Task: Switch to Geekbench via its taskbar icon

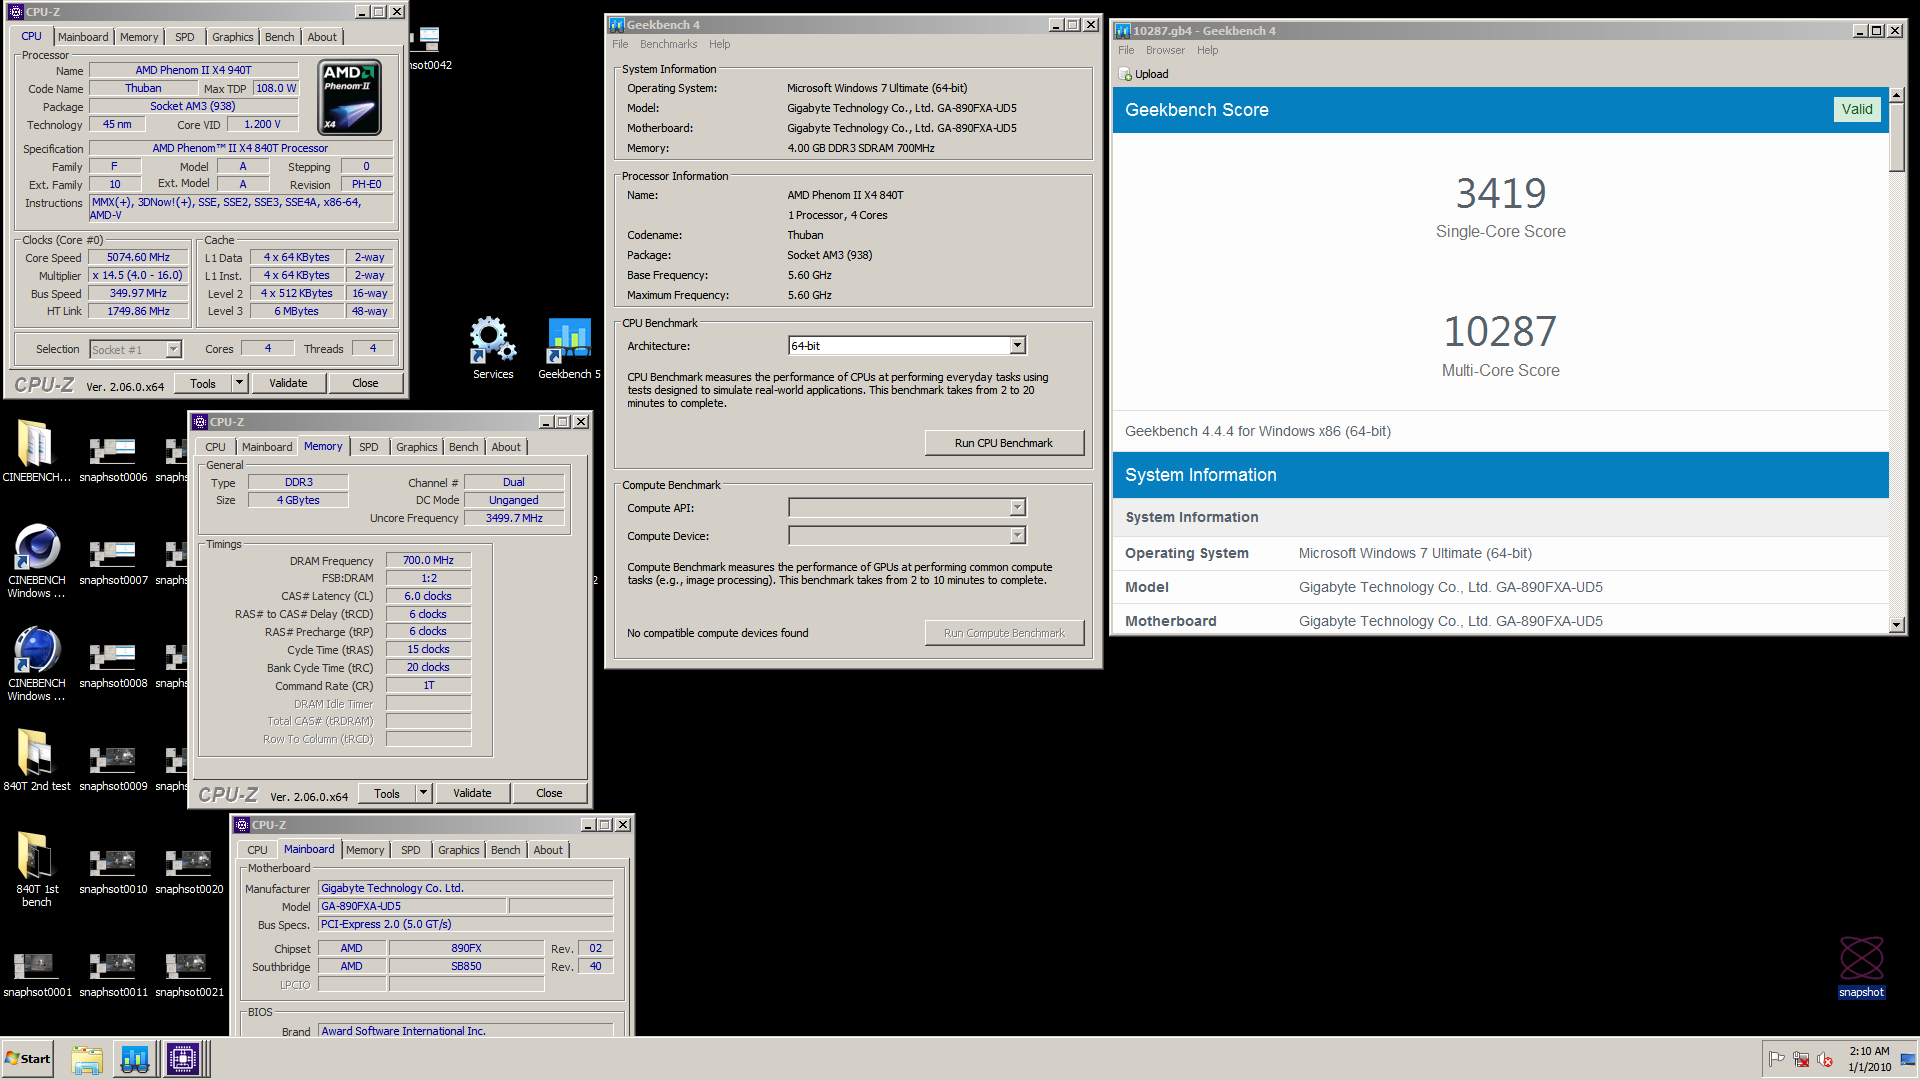Action: coord(135,1059)
